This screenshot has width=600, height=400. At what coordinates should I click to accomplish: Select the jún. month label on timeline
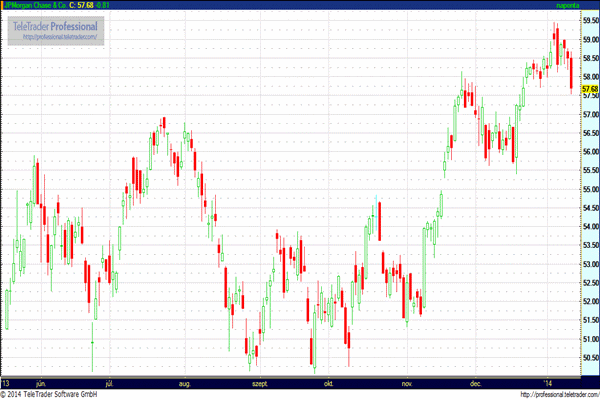(41, 384)
